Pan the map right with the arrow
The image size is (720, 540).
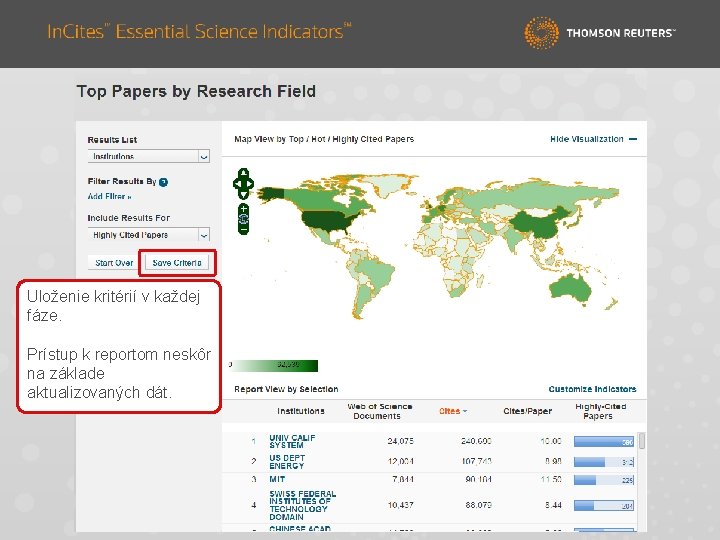pos(250,184)
